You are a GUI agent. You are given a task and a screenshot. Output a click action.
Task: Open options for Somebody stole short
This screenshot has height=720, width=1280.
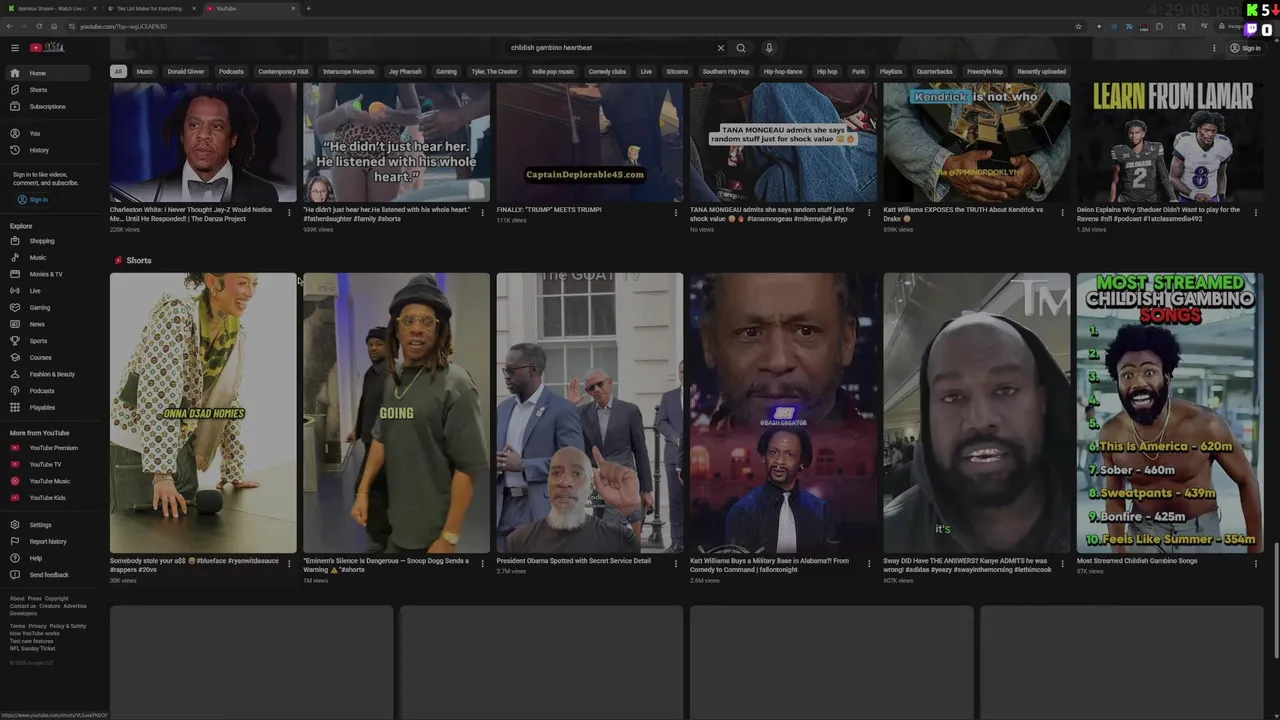pyautogui.click(x=289, y=563)
